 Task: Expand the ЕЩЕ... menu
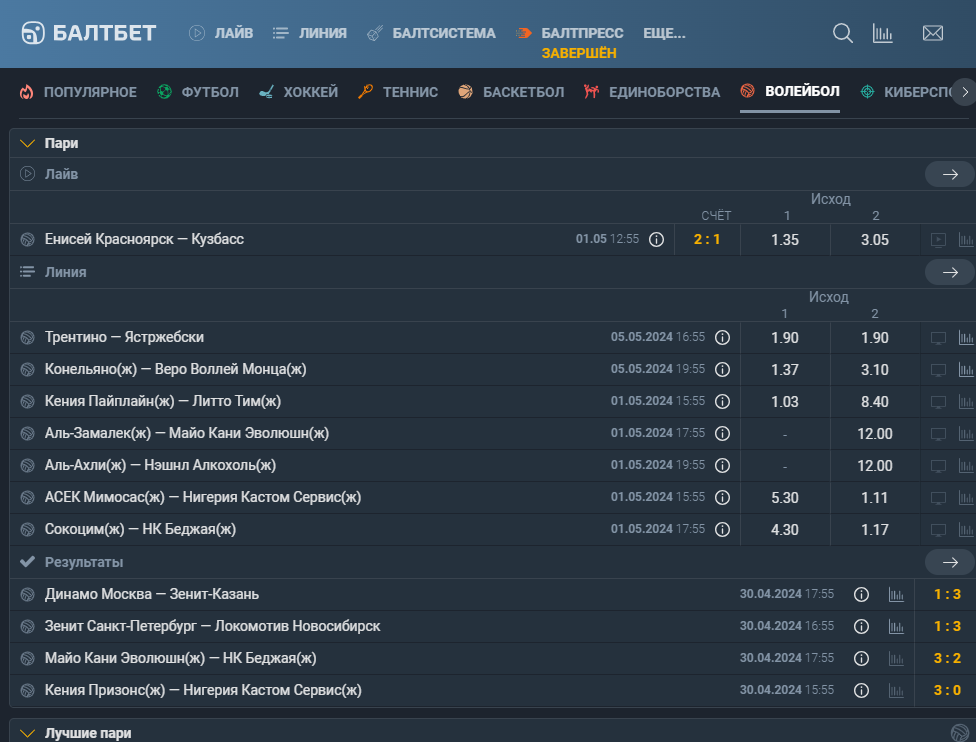[x=664, y=33]
